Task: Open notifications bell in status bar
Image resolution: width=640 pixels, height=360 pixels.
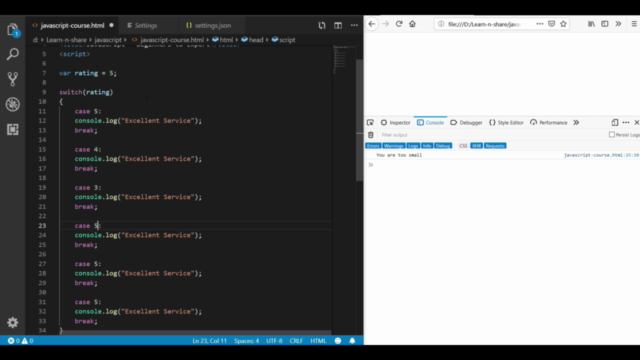Action: pyautogui.click(x=352, y=341)
